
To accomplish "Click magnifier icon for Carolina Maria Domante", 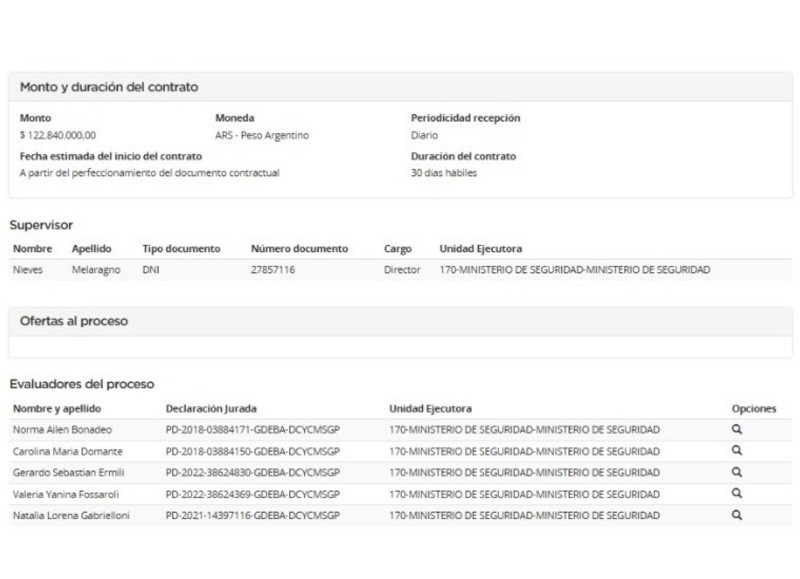I will tap(737, 451).
